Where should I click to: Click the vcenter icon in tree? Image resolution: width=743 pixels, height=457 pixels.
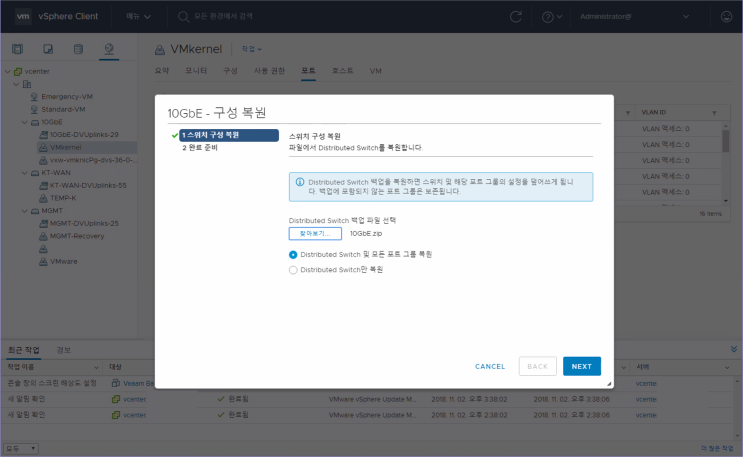(18, 72)
